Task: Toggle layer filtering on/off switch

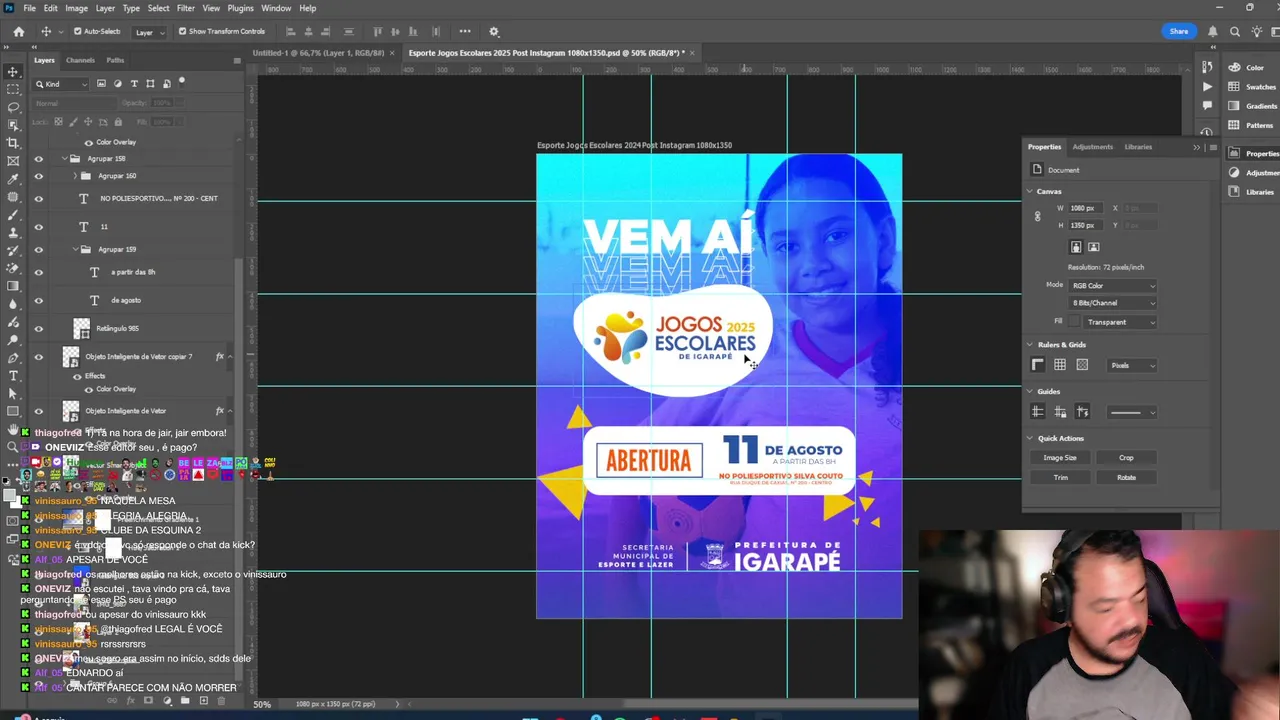Action: tap(182, 82)
